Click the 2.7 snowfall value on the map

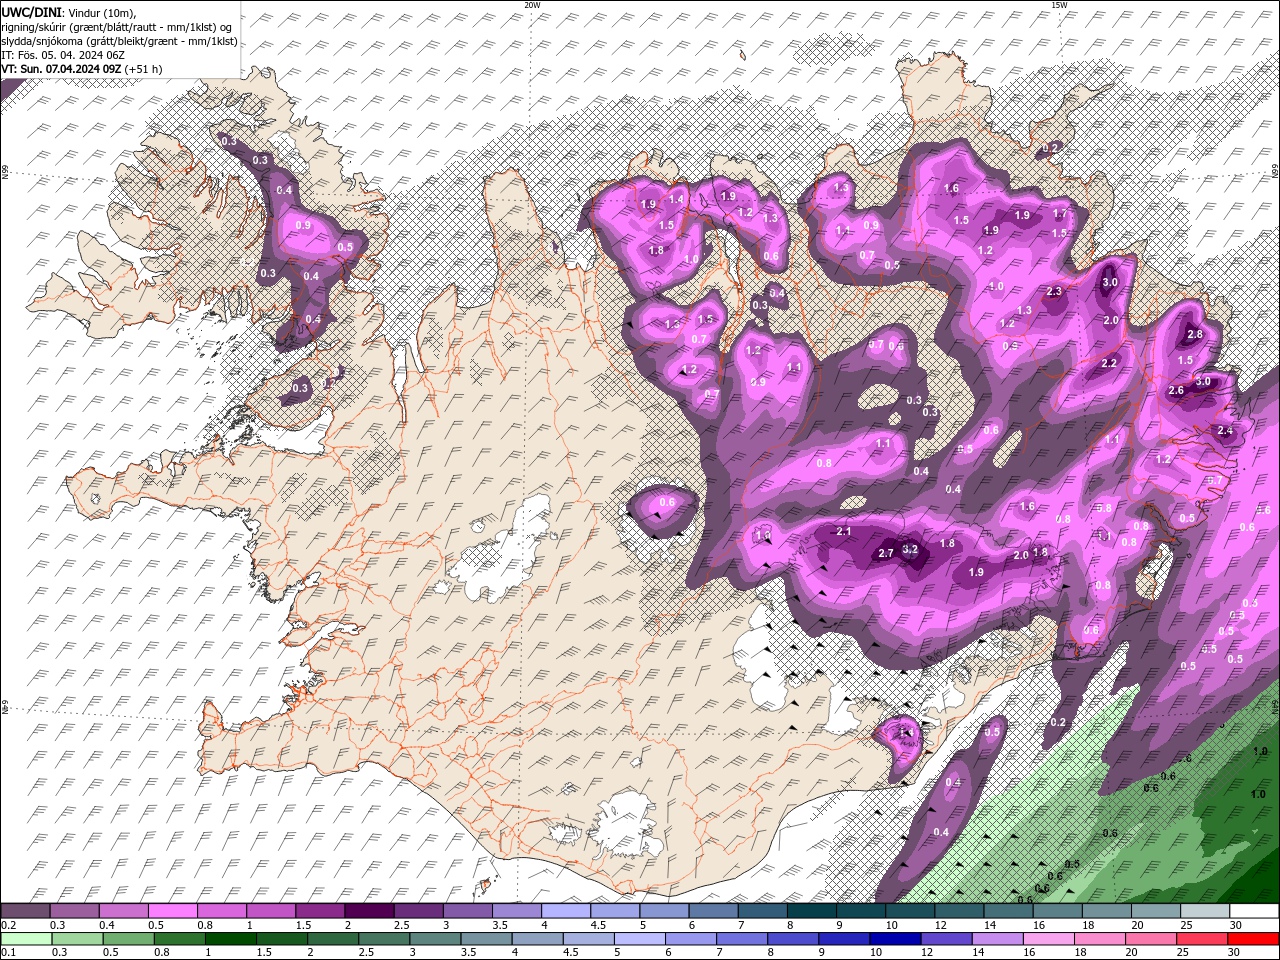click(x=886, y=553)
